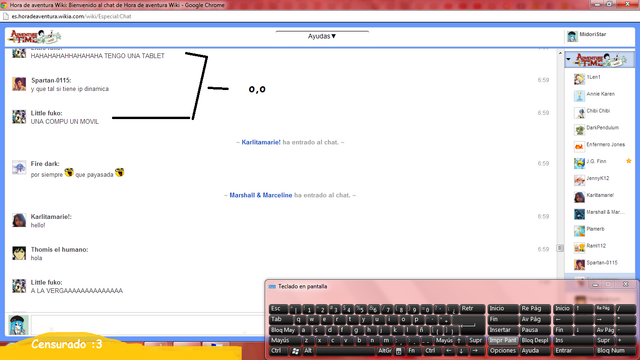
Task: Expand the Ayudas dropdown menu
Action: click(x=322, y=36)
